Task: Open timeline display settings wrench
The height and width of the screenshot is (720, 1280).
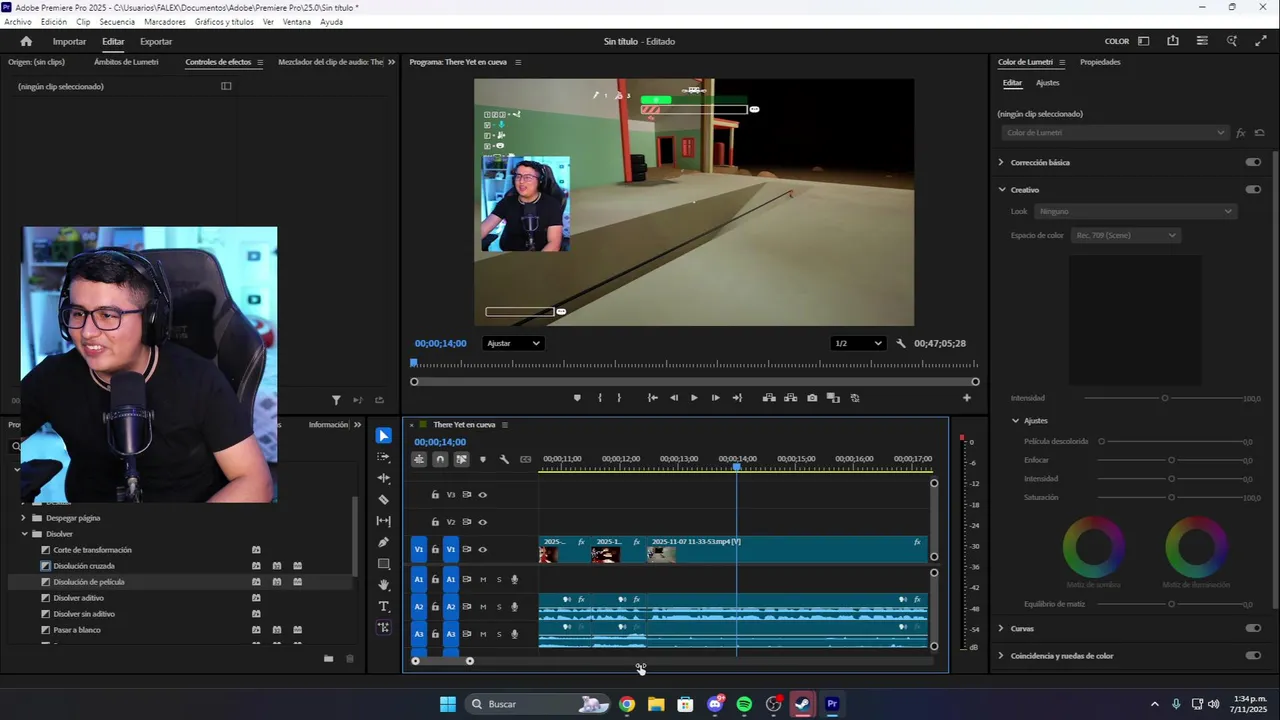Action: pos(504,460)
